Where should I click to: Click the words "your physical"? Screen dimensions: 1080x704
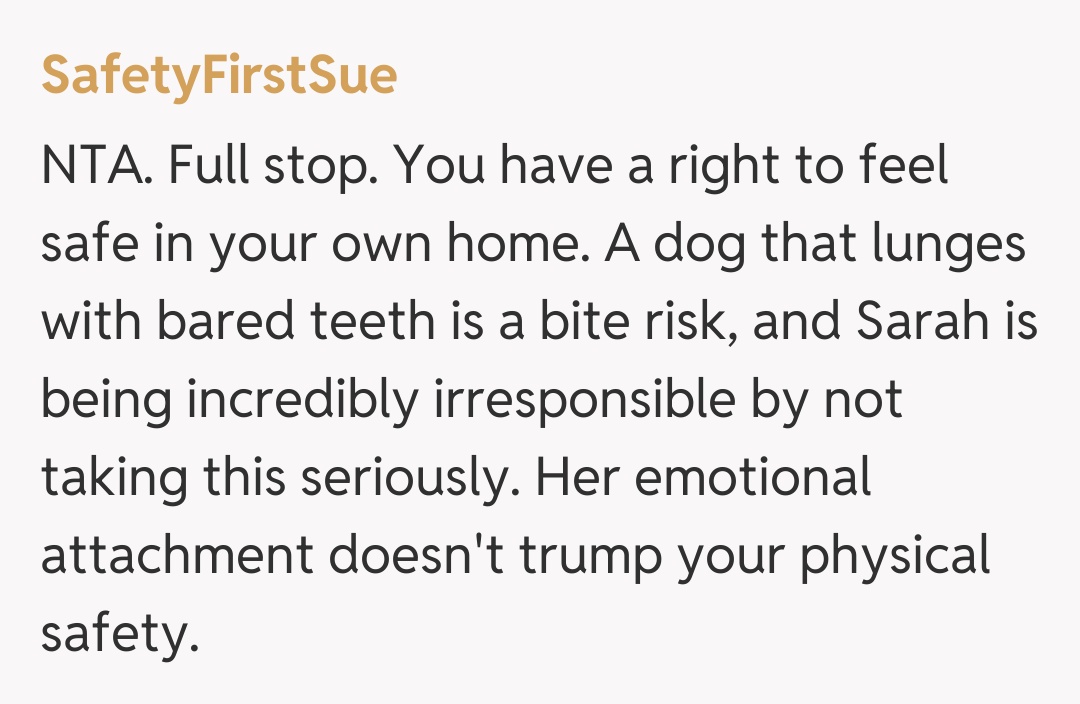[x=834, y=553]
